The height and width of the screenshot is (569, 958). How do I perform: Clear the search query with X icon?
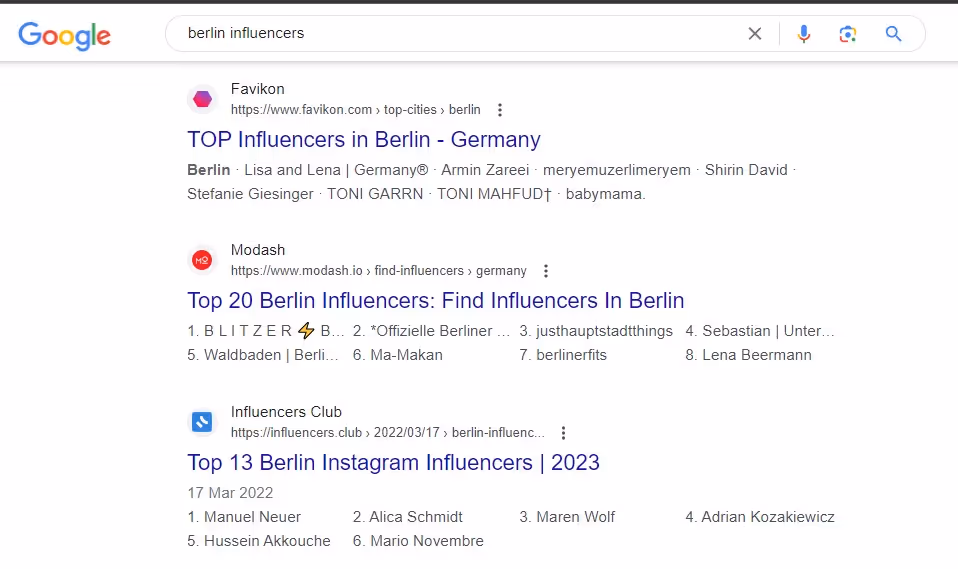pos(755,34)
